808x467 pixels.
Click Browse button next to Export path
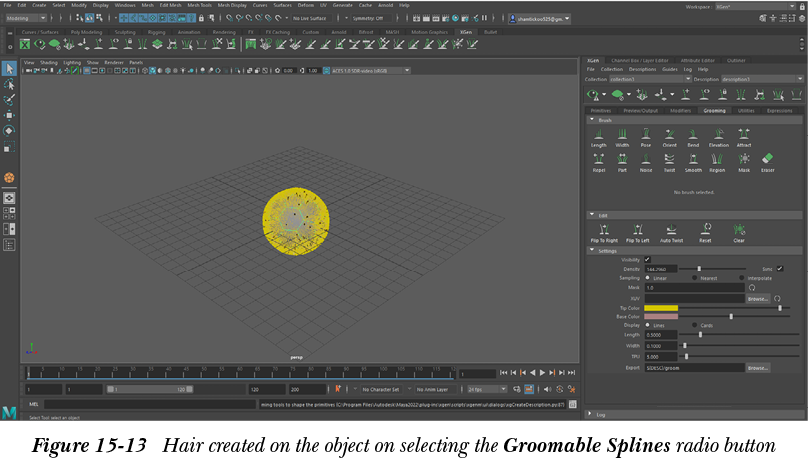(x=758, y=368)
